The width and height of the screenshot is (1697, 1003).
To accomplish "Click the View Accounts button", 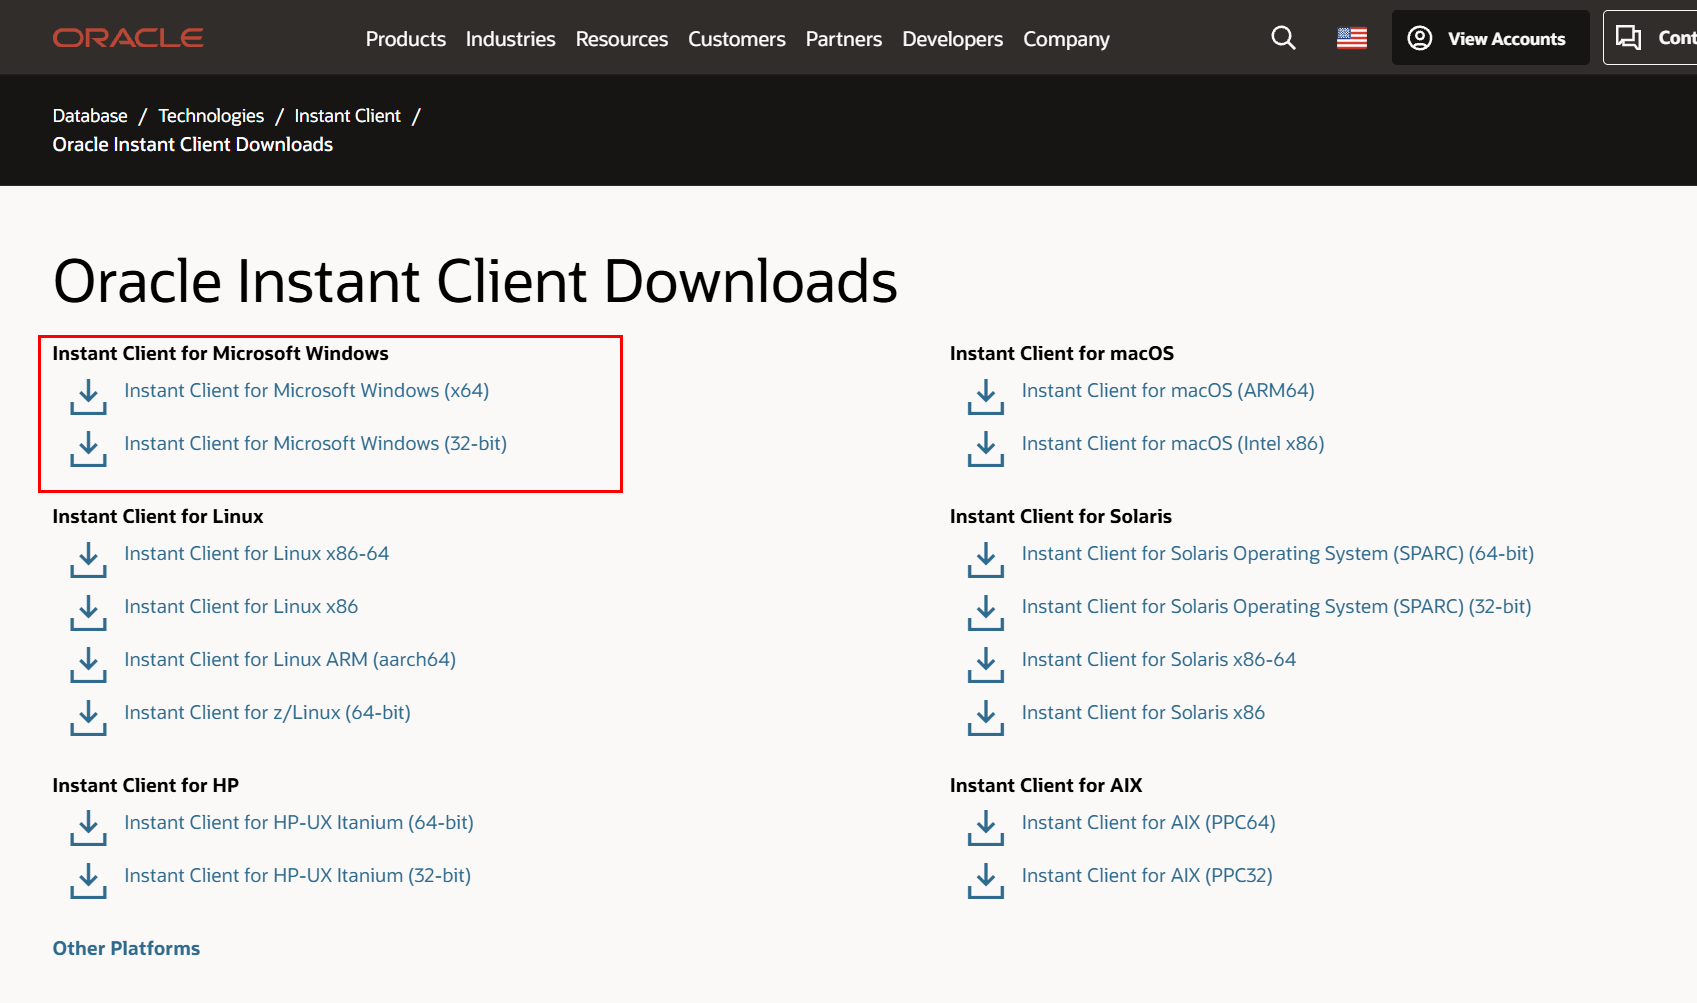I will point(1490,38).
